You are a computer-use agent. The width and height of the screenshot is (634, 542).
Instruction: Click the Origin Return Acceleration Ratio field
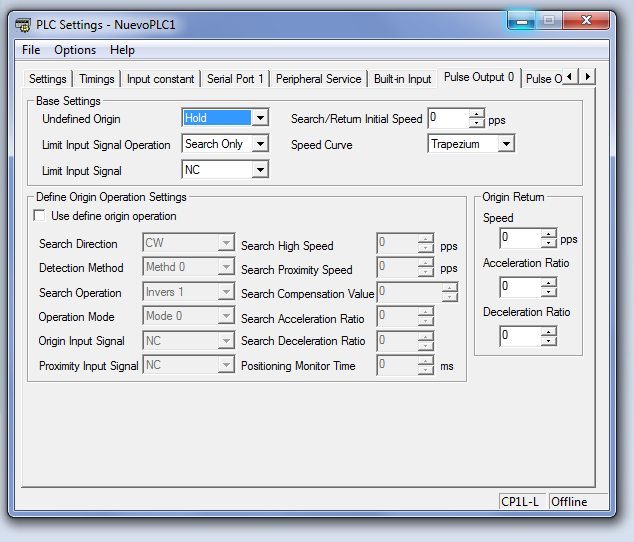pyautogui.click(x=521, y=287)
